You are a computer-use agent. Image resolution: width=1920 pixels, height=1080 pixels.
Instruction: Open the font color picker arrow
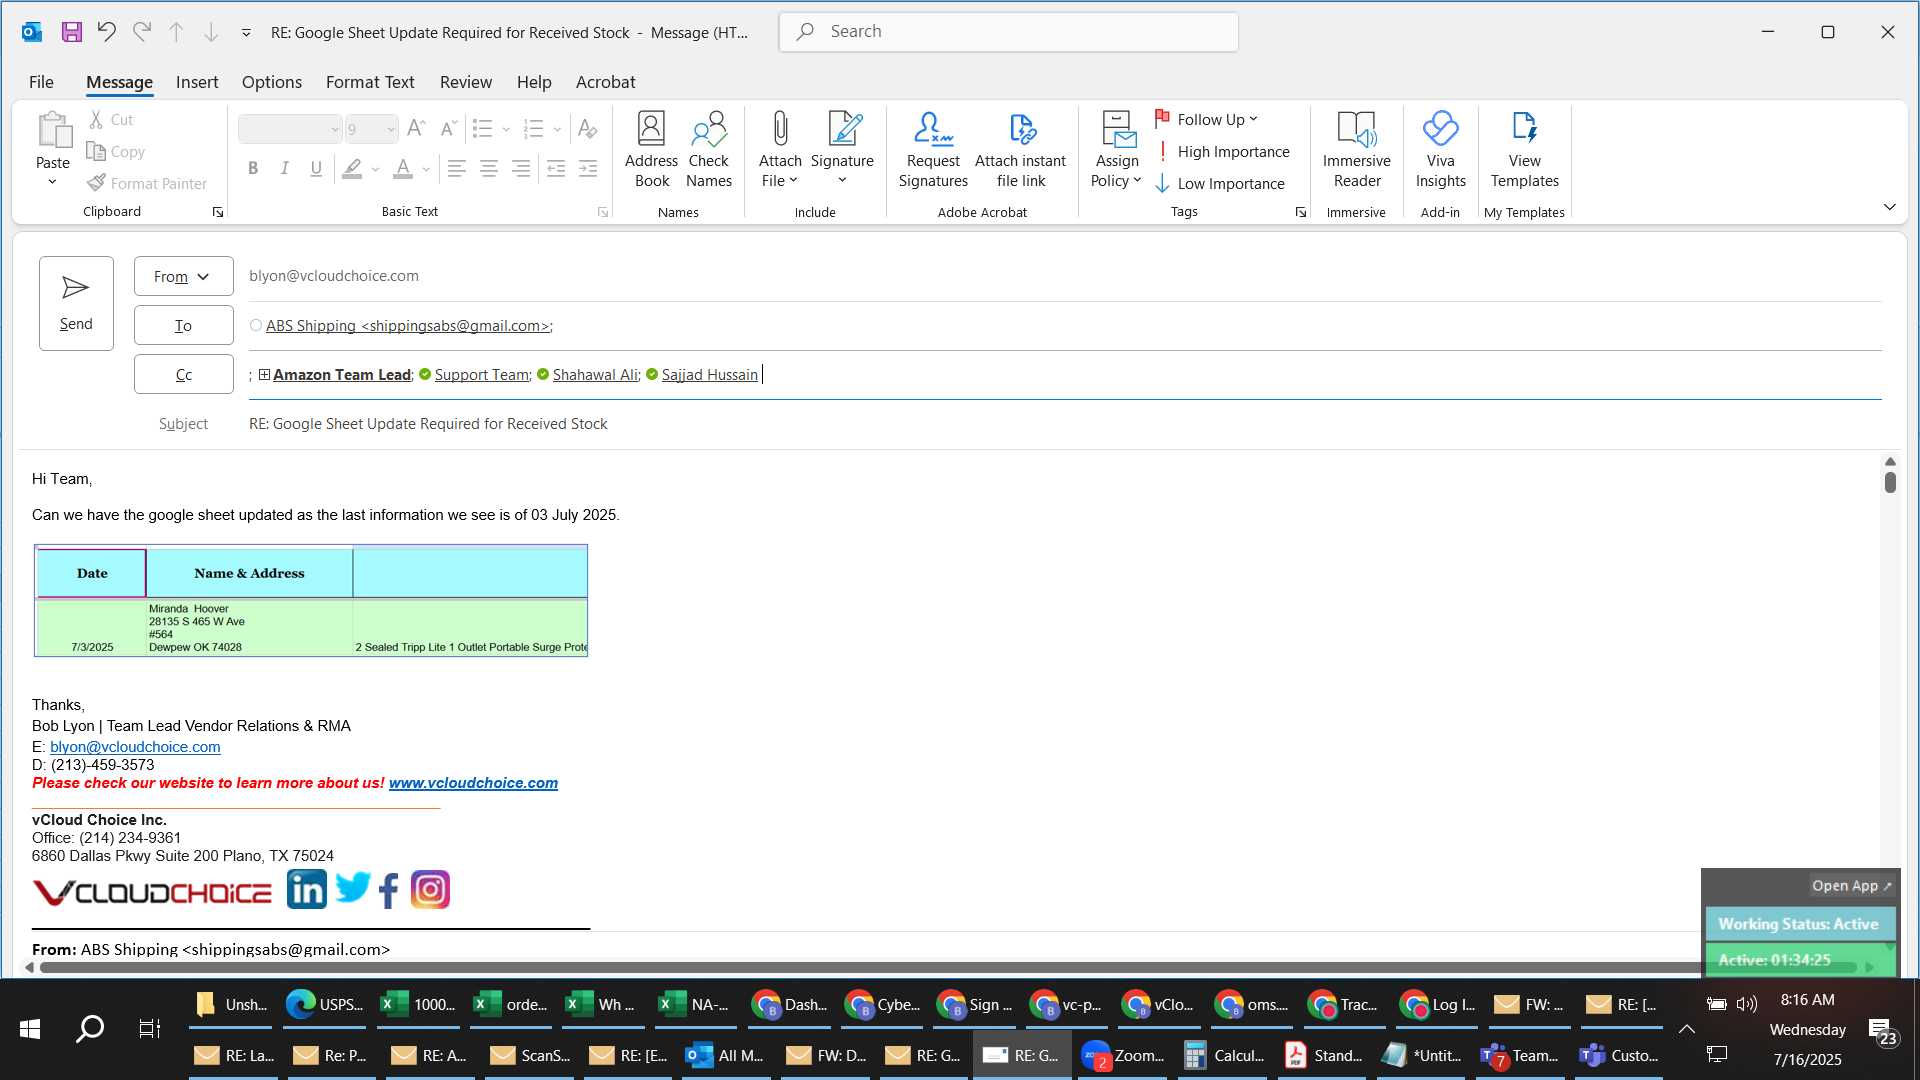[426, 169]
